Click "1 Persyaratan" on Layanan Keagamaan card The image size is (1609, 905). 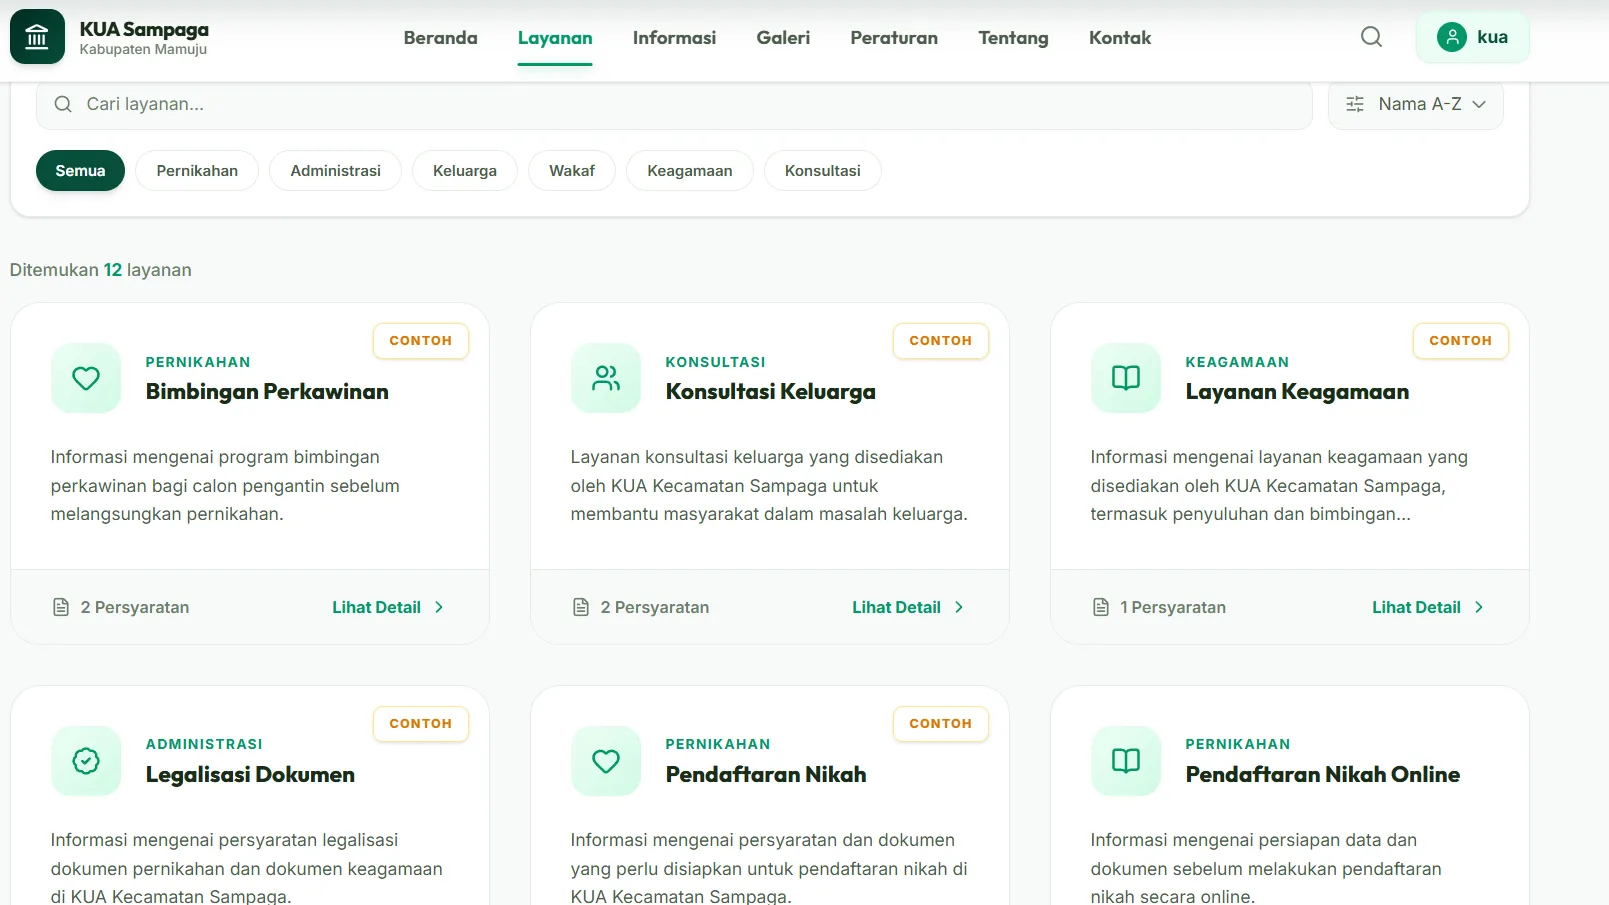(1173, 607)
